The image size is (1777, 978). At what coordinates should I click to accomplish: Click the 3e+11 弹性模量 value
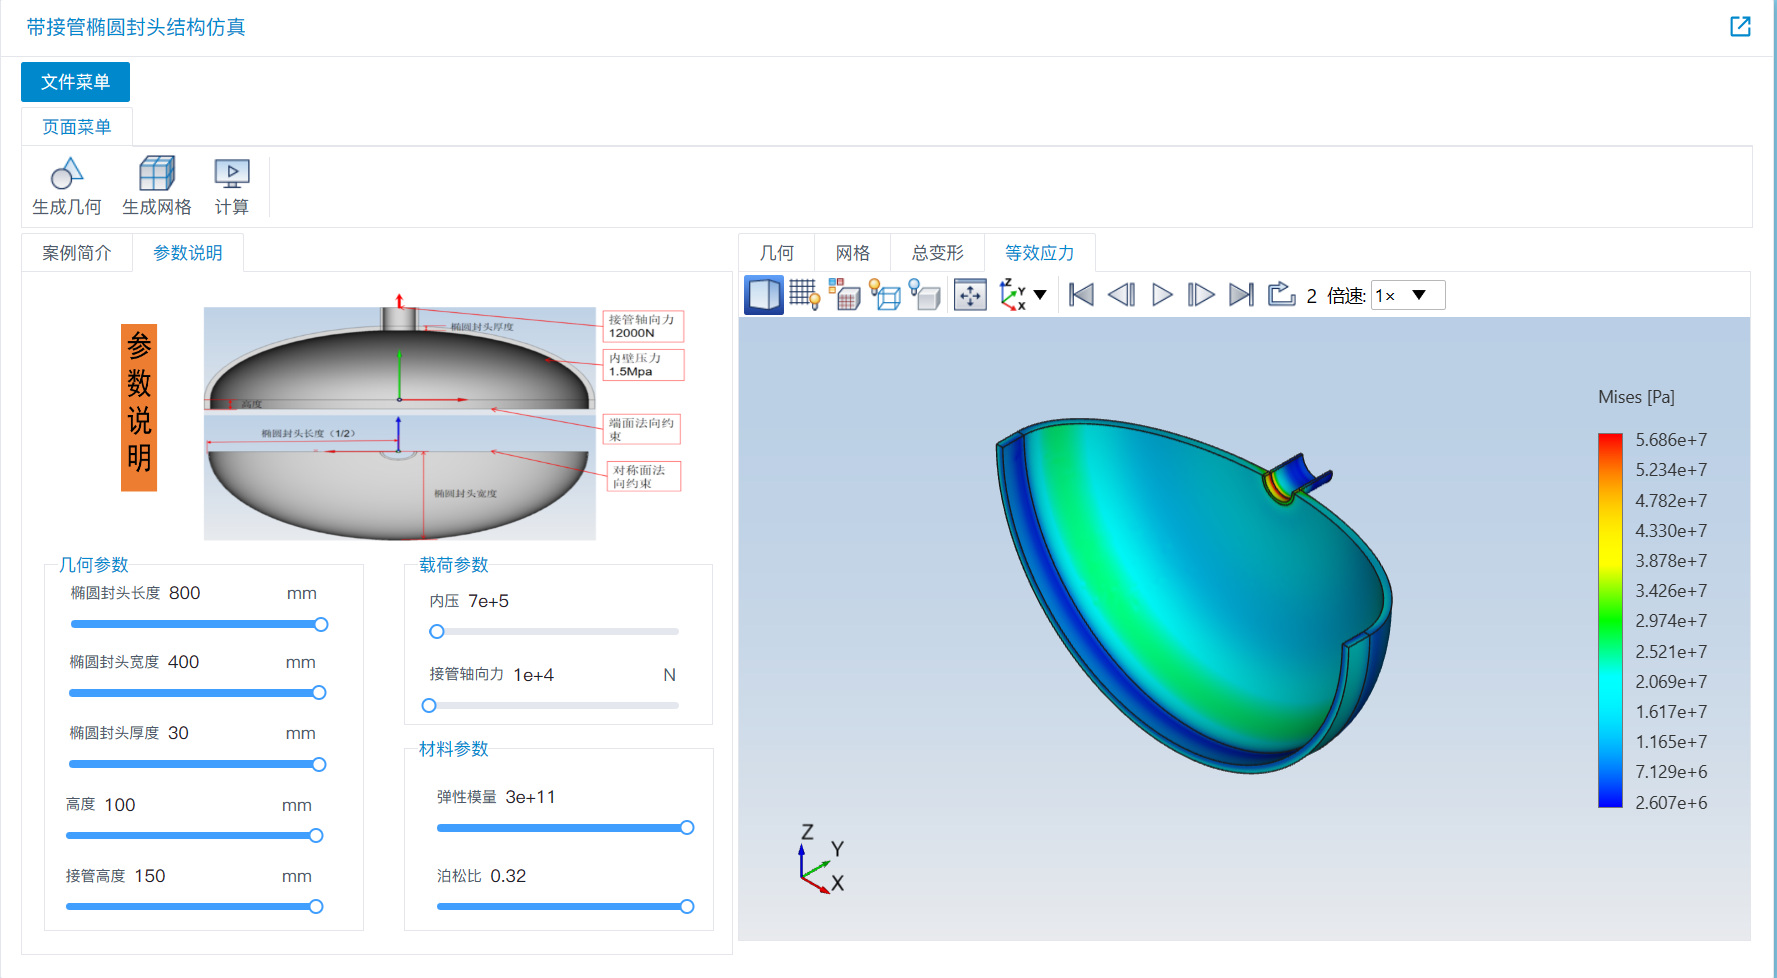pyautogui.click(x=530, y=797)
